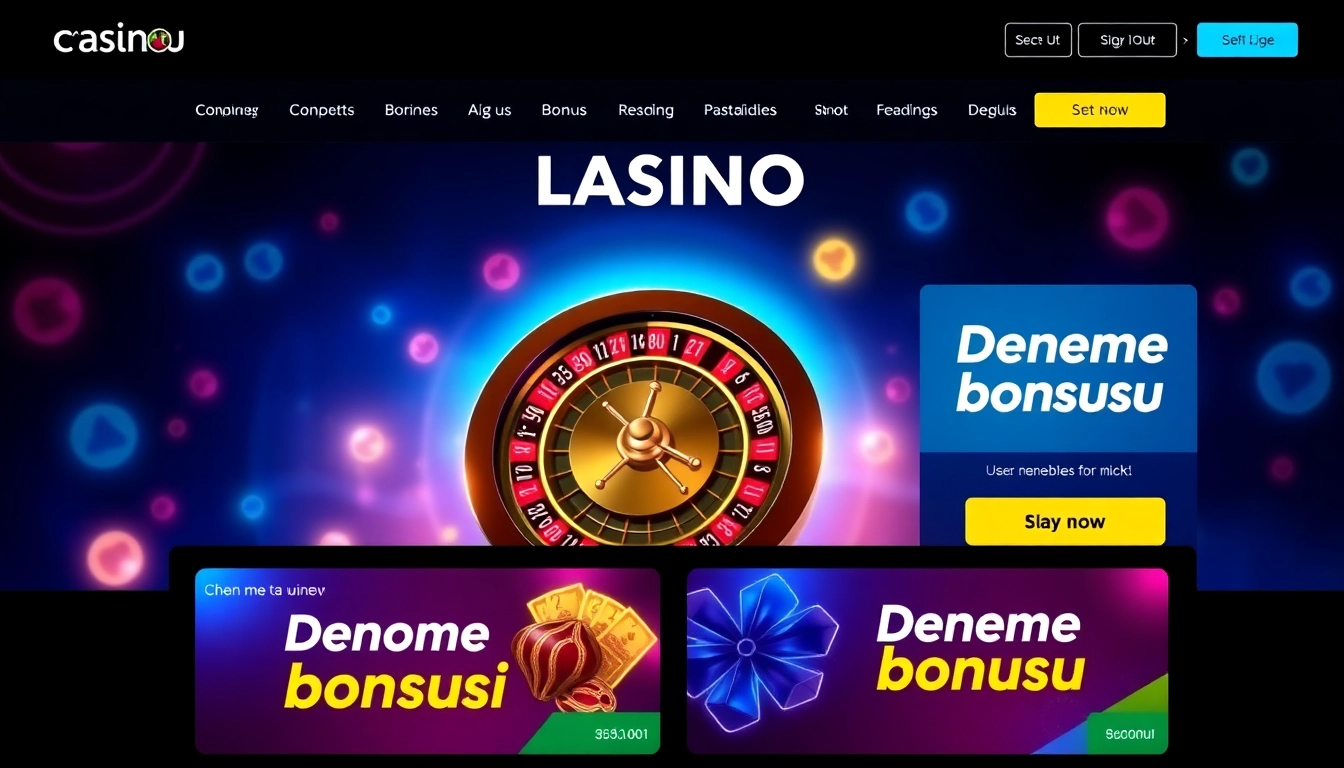Open the Conpineg menu item
Screen dimensions: 1344x768
tap(227, 110)
